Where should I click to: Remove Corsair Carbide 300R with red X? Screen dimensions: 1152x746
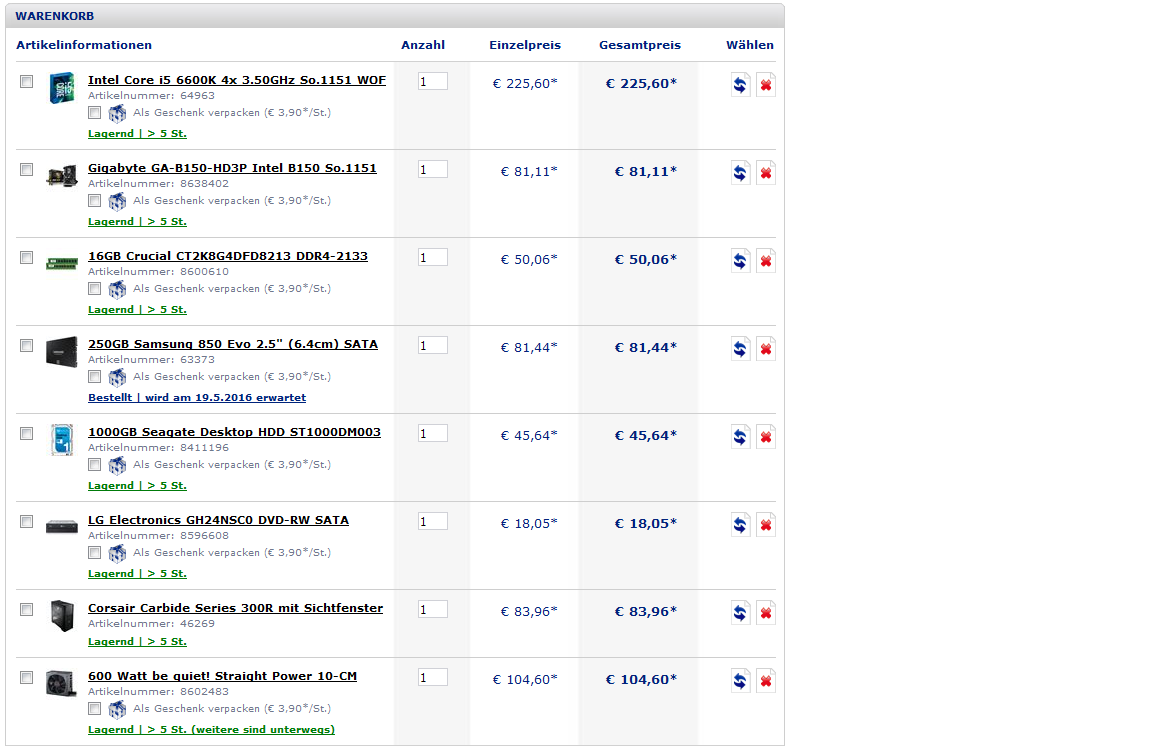766,613
